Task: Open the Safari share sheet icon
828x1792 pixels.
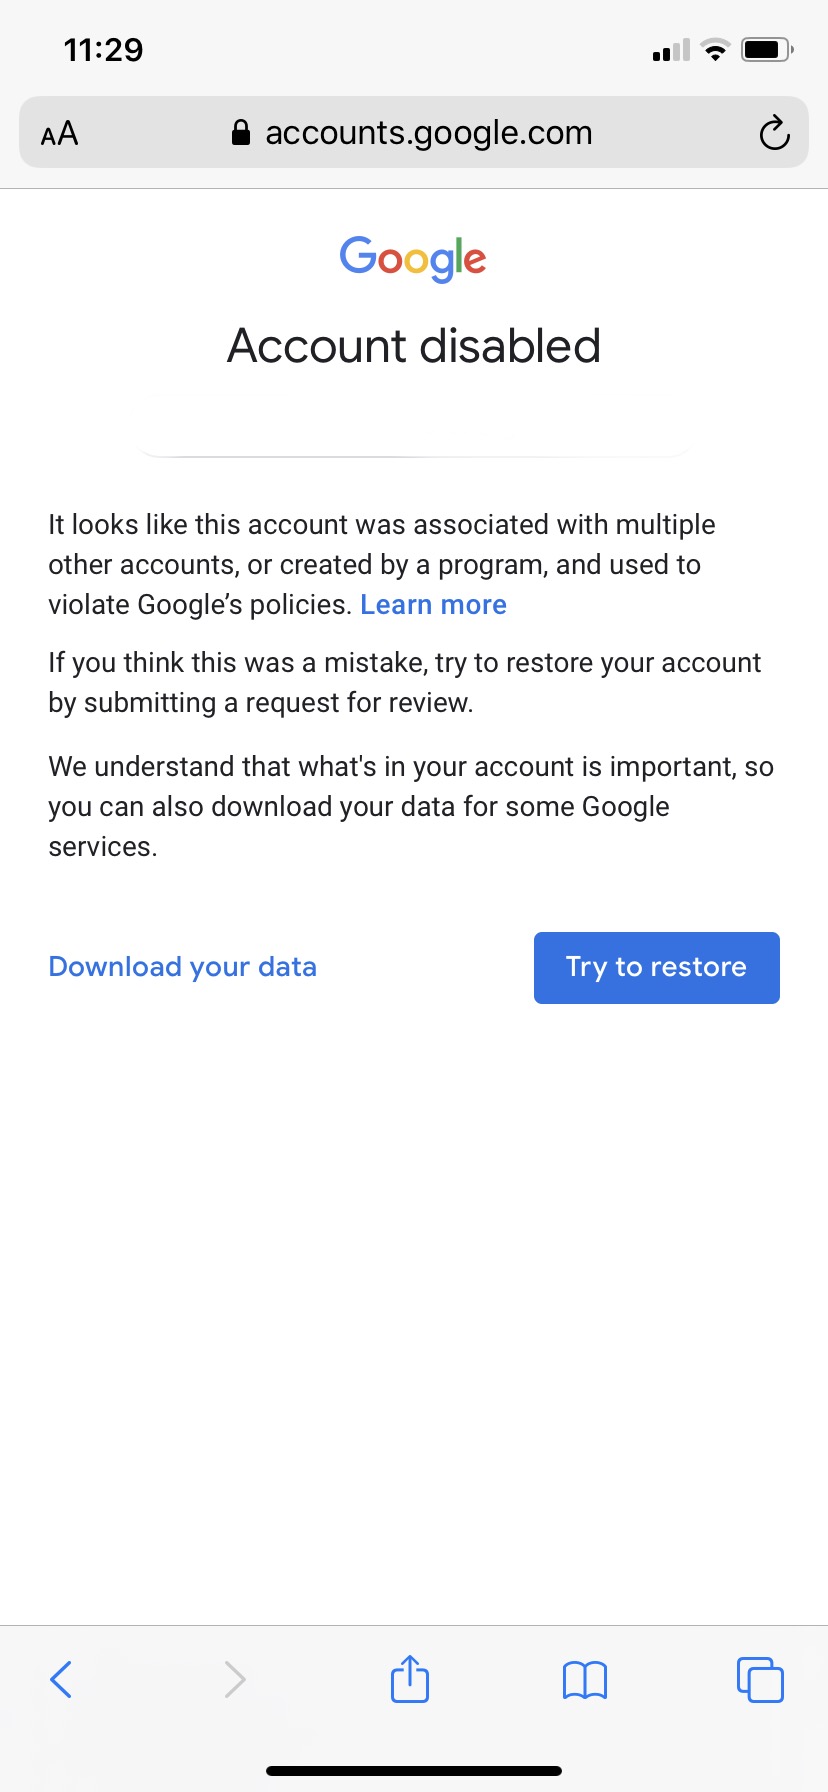Action: tap(410, 1678)
